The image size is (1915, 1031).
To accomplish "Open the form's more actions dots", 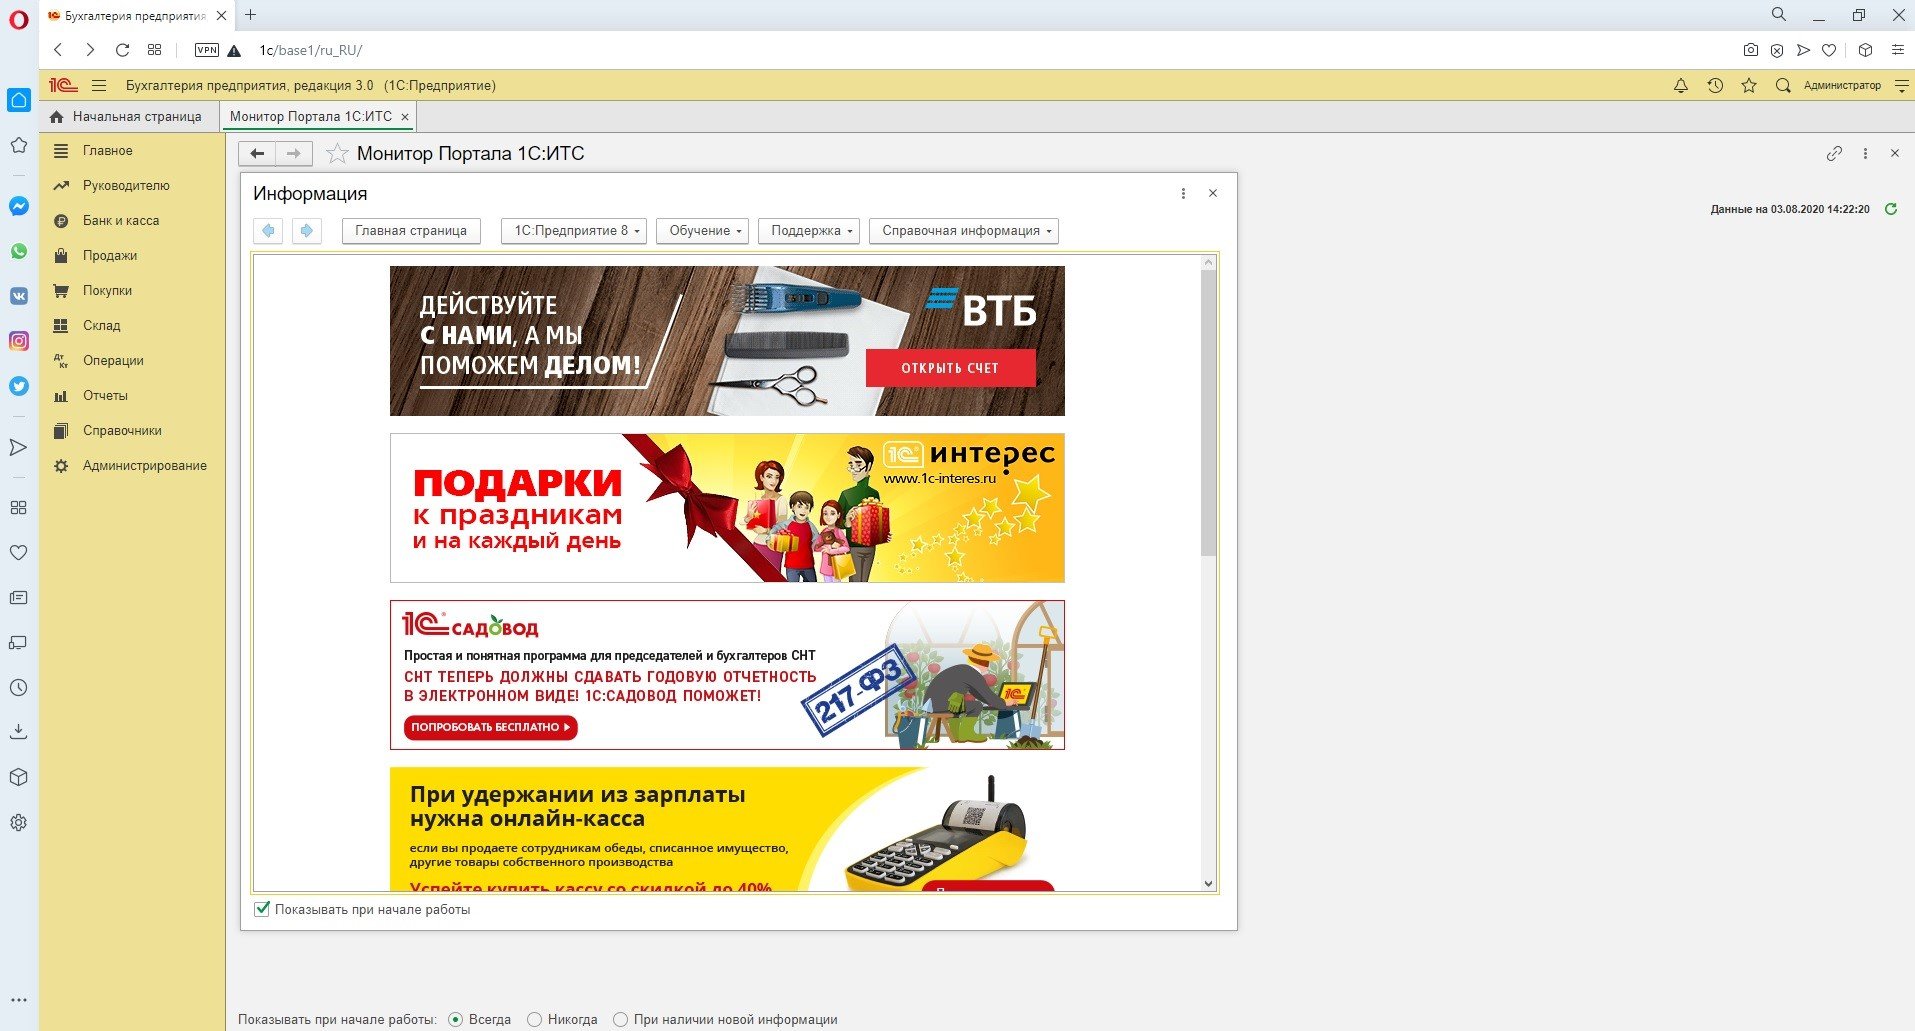I will click(1865, 154).
